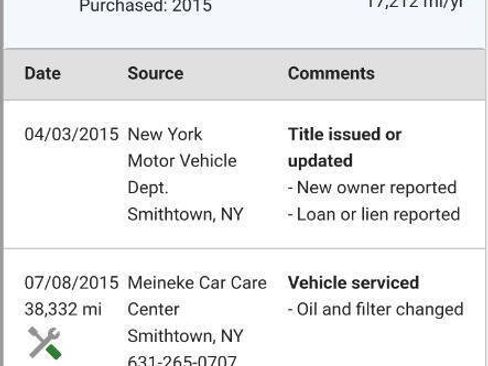Click the Loan or lien reported comment
The image size is (488, 366).
[x=374, y=214]
